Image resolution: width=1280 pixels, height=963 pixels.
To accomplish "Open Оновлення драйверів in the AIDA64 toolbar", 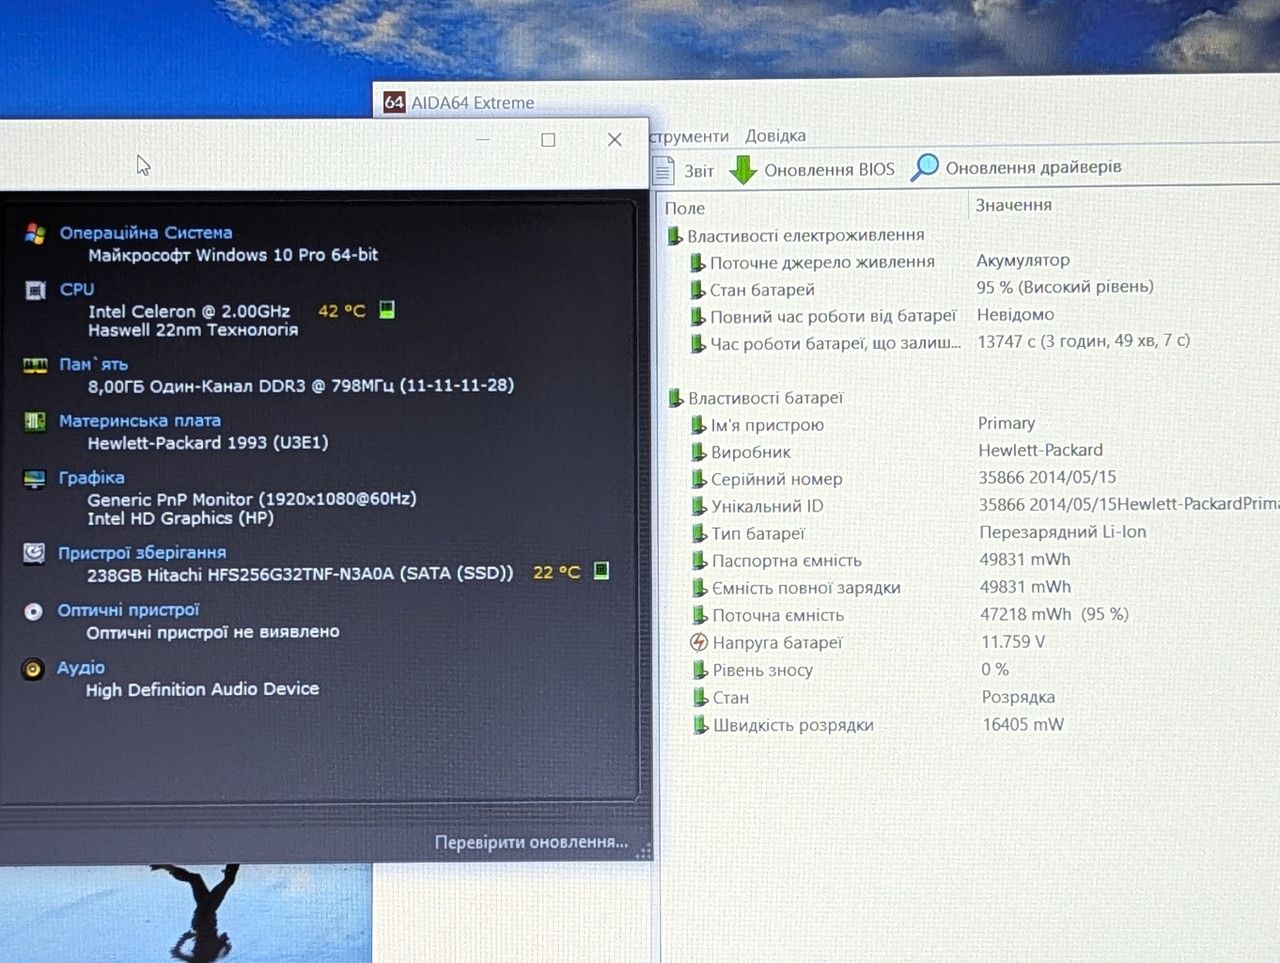I will click(x=1016, y=168).
